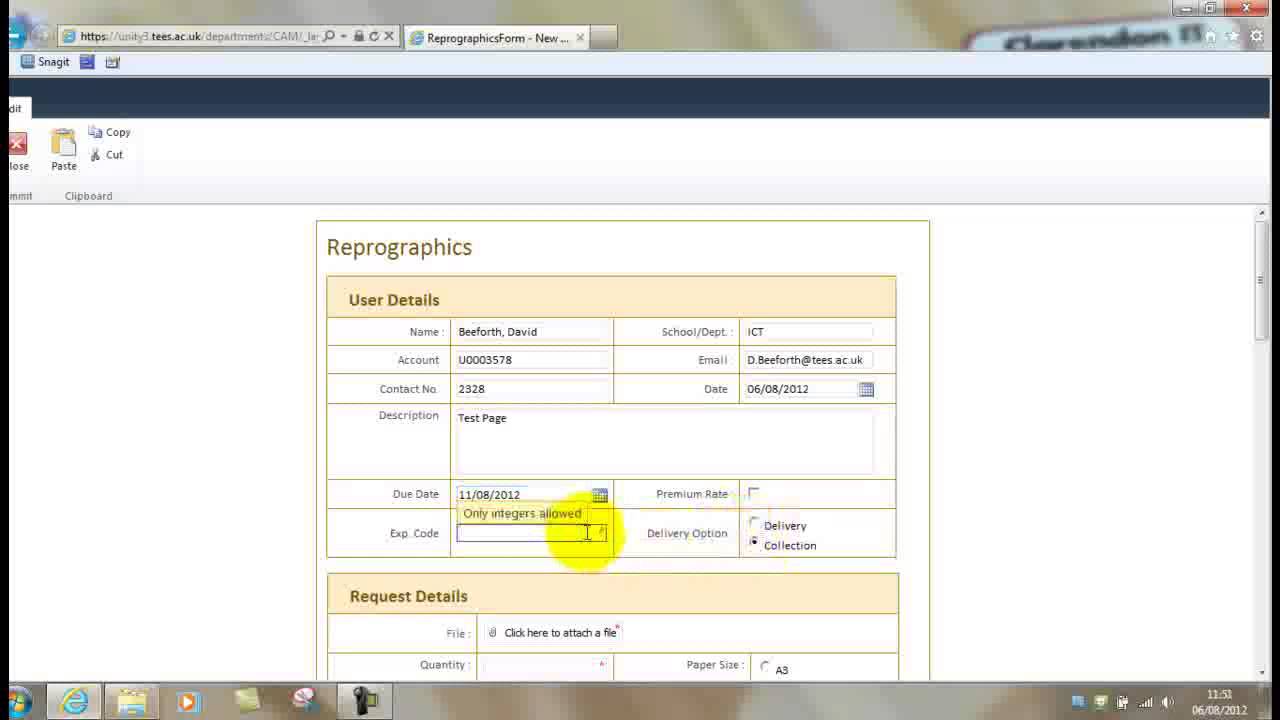This screenshot has width=1280, height=720.
Task: Click the Description text area
Action: coord(665,441)
